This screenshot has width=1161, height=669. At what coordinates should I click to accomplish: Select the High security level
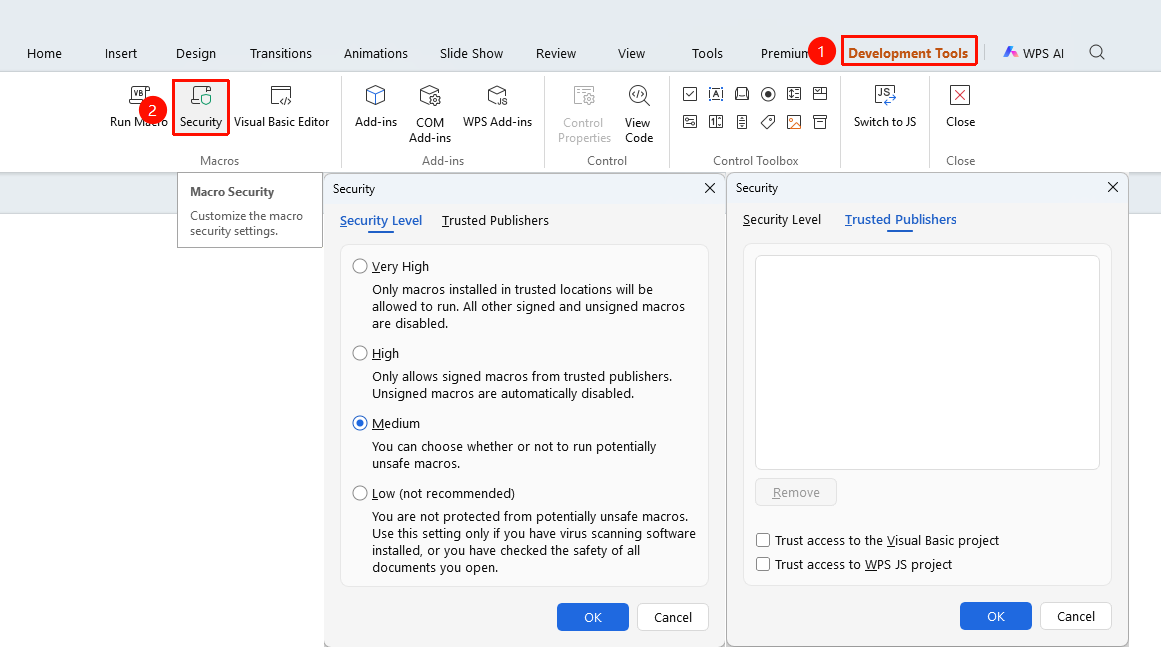click(360, 354)
